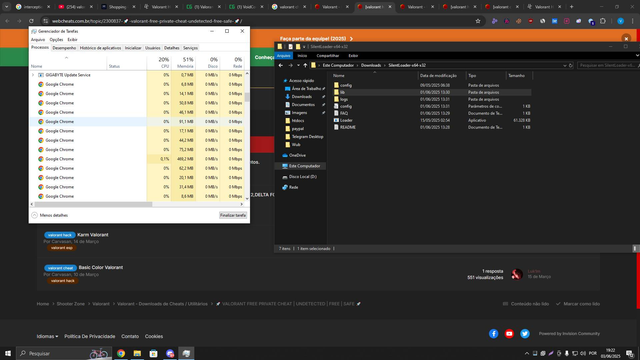640x360 pixels.
Task: Open Arquivo menu in Task Manager
Action: pyautogui.click(x=38, y=40)
